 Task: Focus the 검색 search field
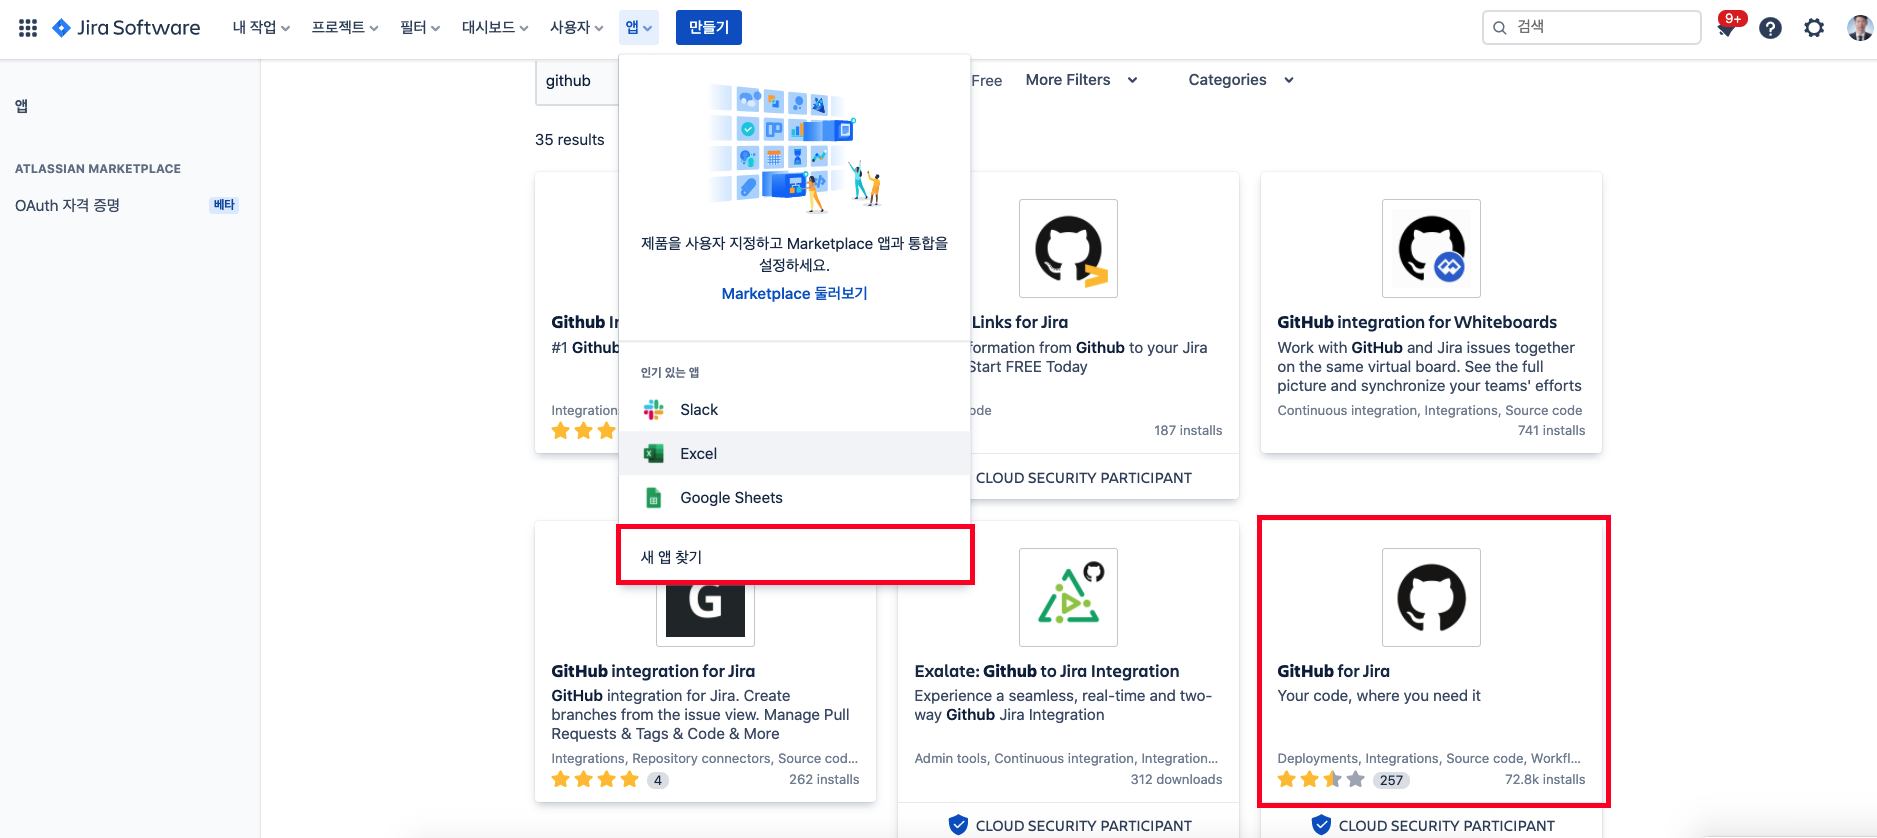point(1592,28)
